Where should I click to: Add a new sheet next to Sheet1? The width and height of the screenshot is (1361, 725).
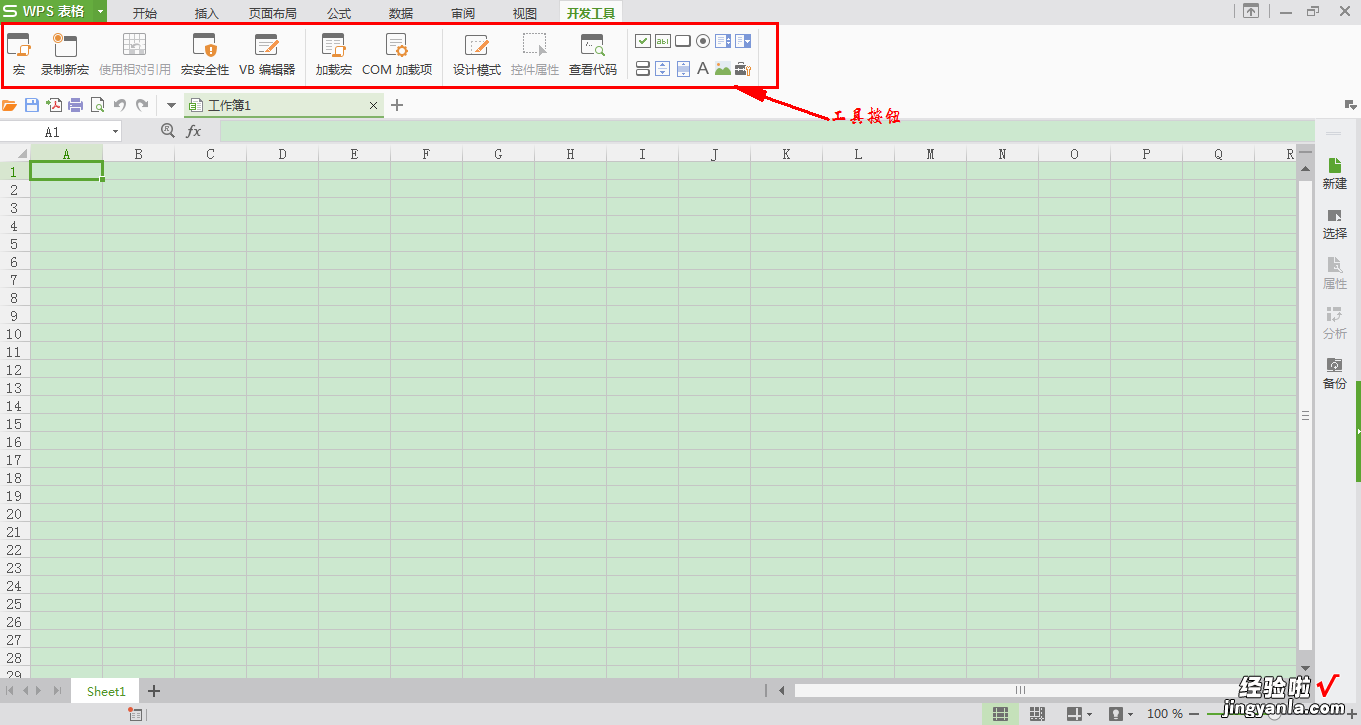pyautogui.click(x=154, y=691)
